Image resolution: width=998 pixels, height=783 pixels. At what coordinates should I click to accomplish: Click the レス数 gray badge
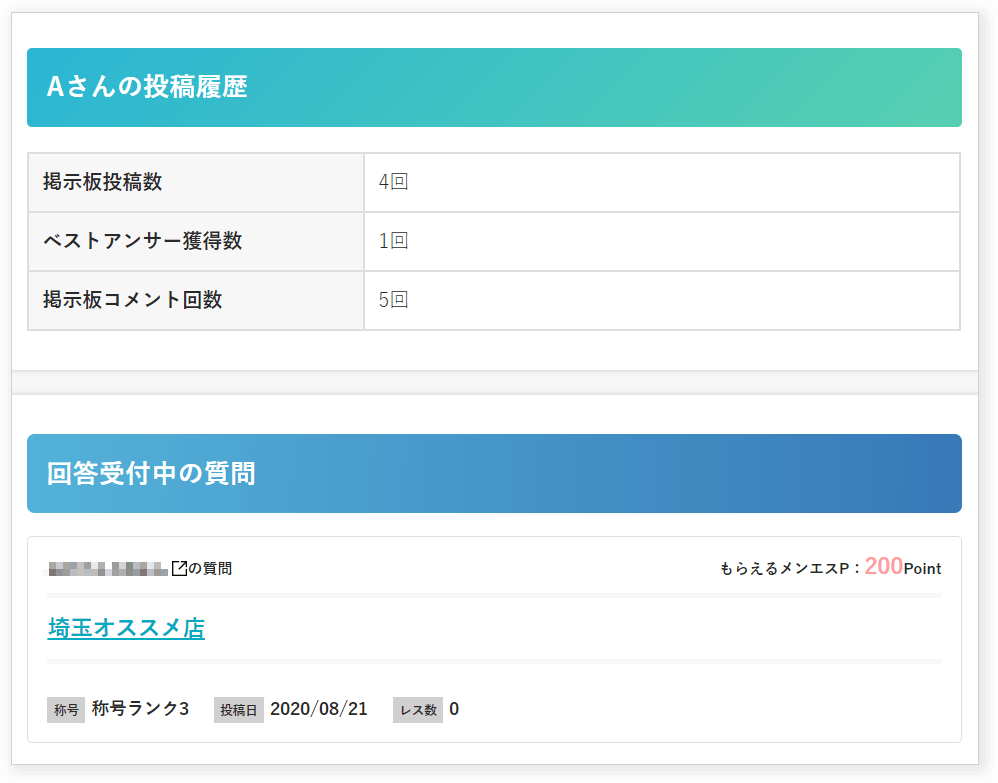[x=418, y=710]
